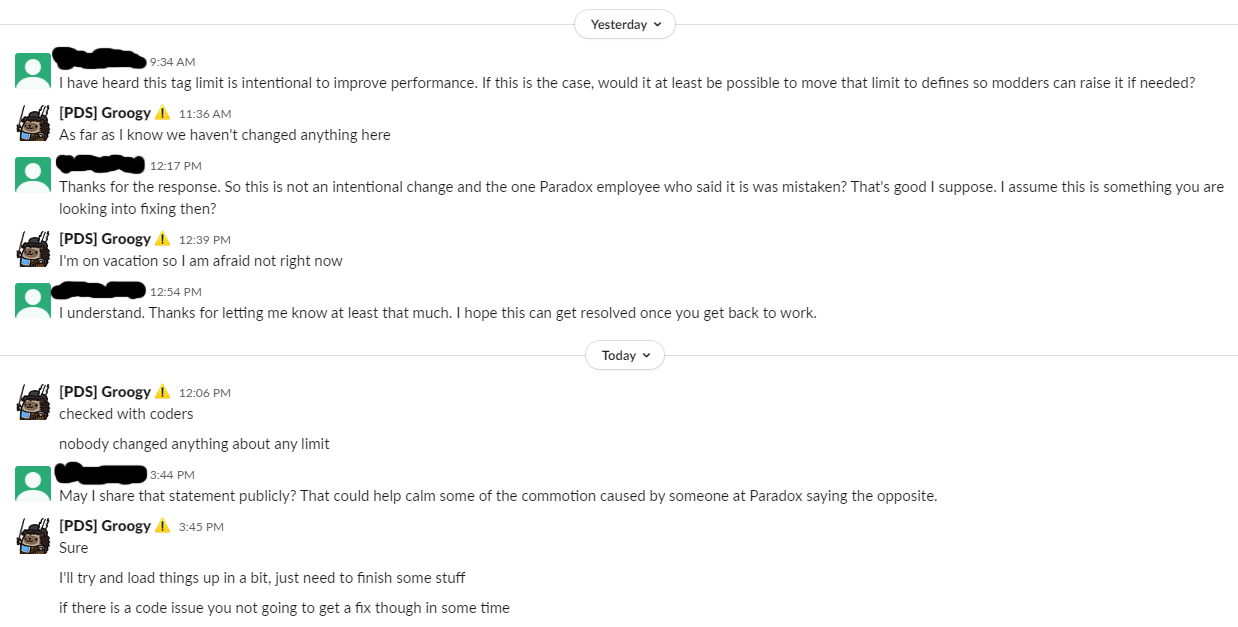Click warning emoji next to Groogy at 12:39 PM
Viewport: 1238px width, 627px height.
pyautogui.click(x=163, y=239)
